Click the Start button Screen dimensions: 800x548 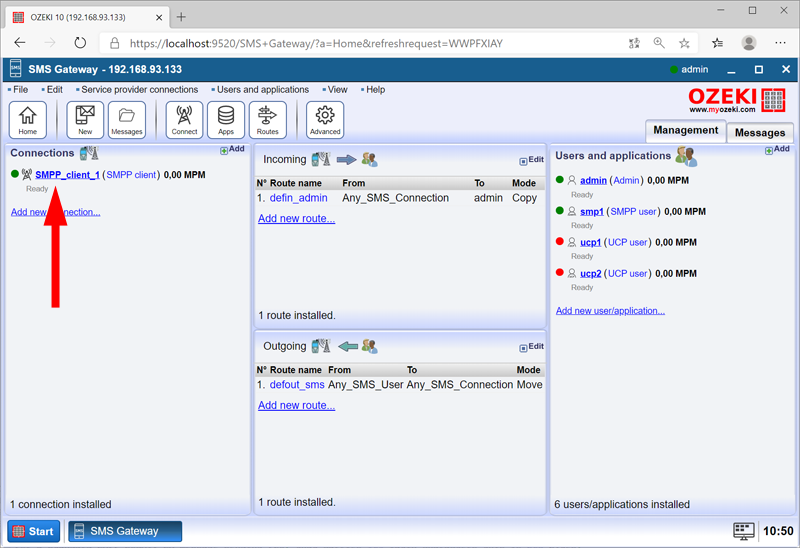[x=34, y=531]
